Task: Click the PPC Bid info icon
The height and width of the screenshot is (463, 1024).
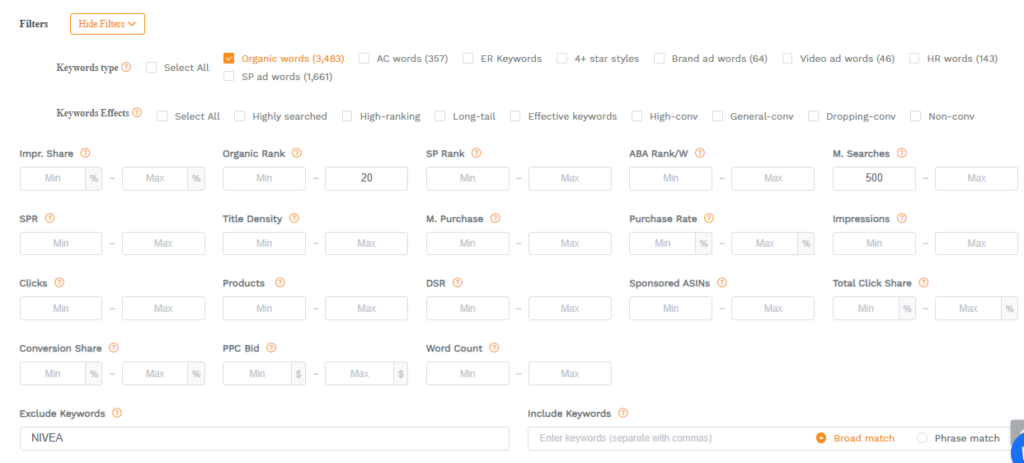Action: pos(271,348)
